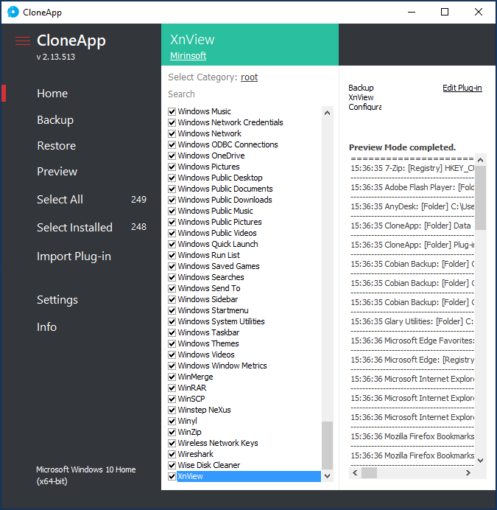Click the app list scroll down arrow
This screenshot has height=510, width=497.
(327, 476)
